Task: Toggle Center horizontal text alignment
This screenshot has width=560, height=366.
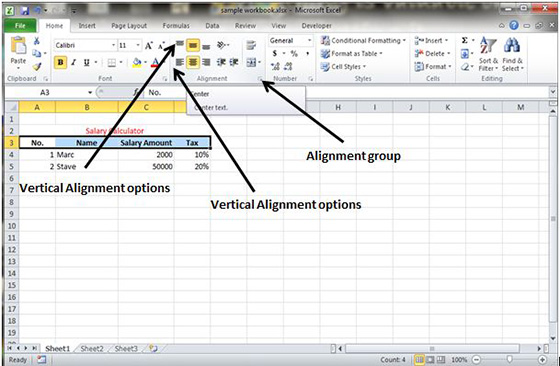Action: click(193, 62)
